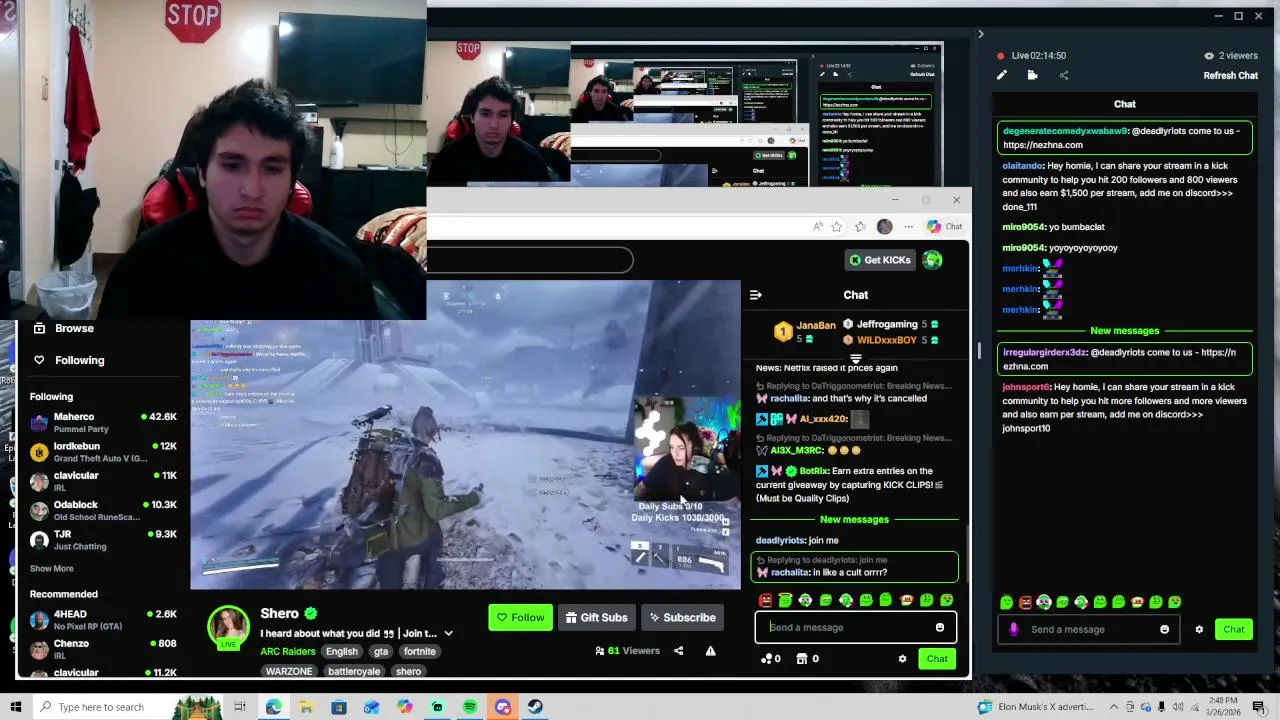
Task: Click the Copilot Chat button in browser toolbar
Action: click(x=944, y=227)
